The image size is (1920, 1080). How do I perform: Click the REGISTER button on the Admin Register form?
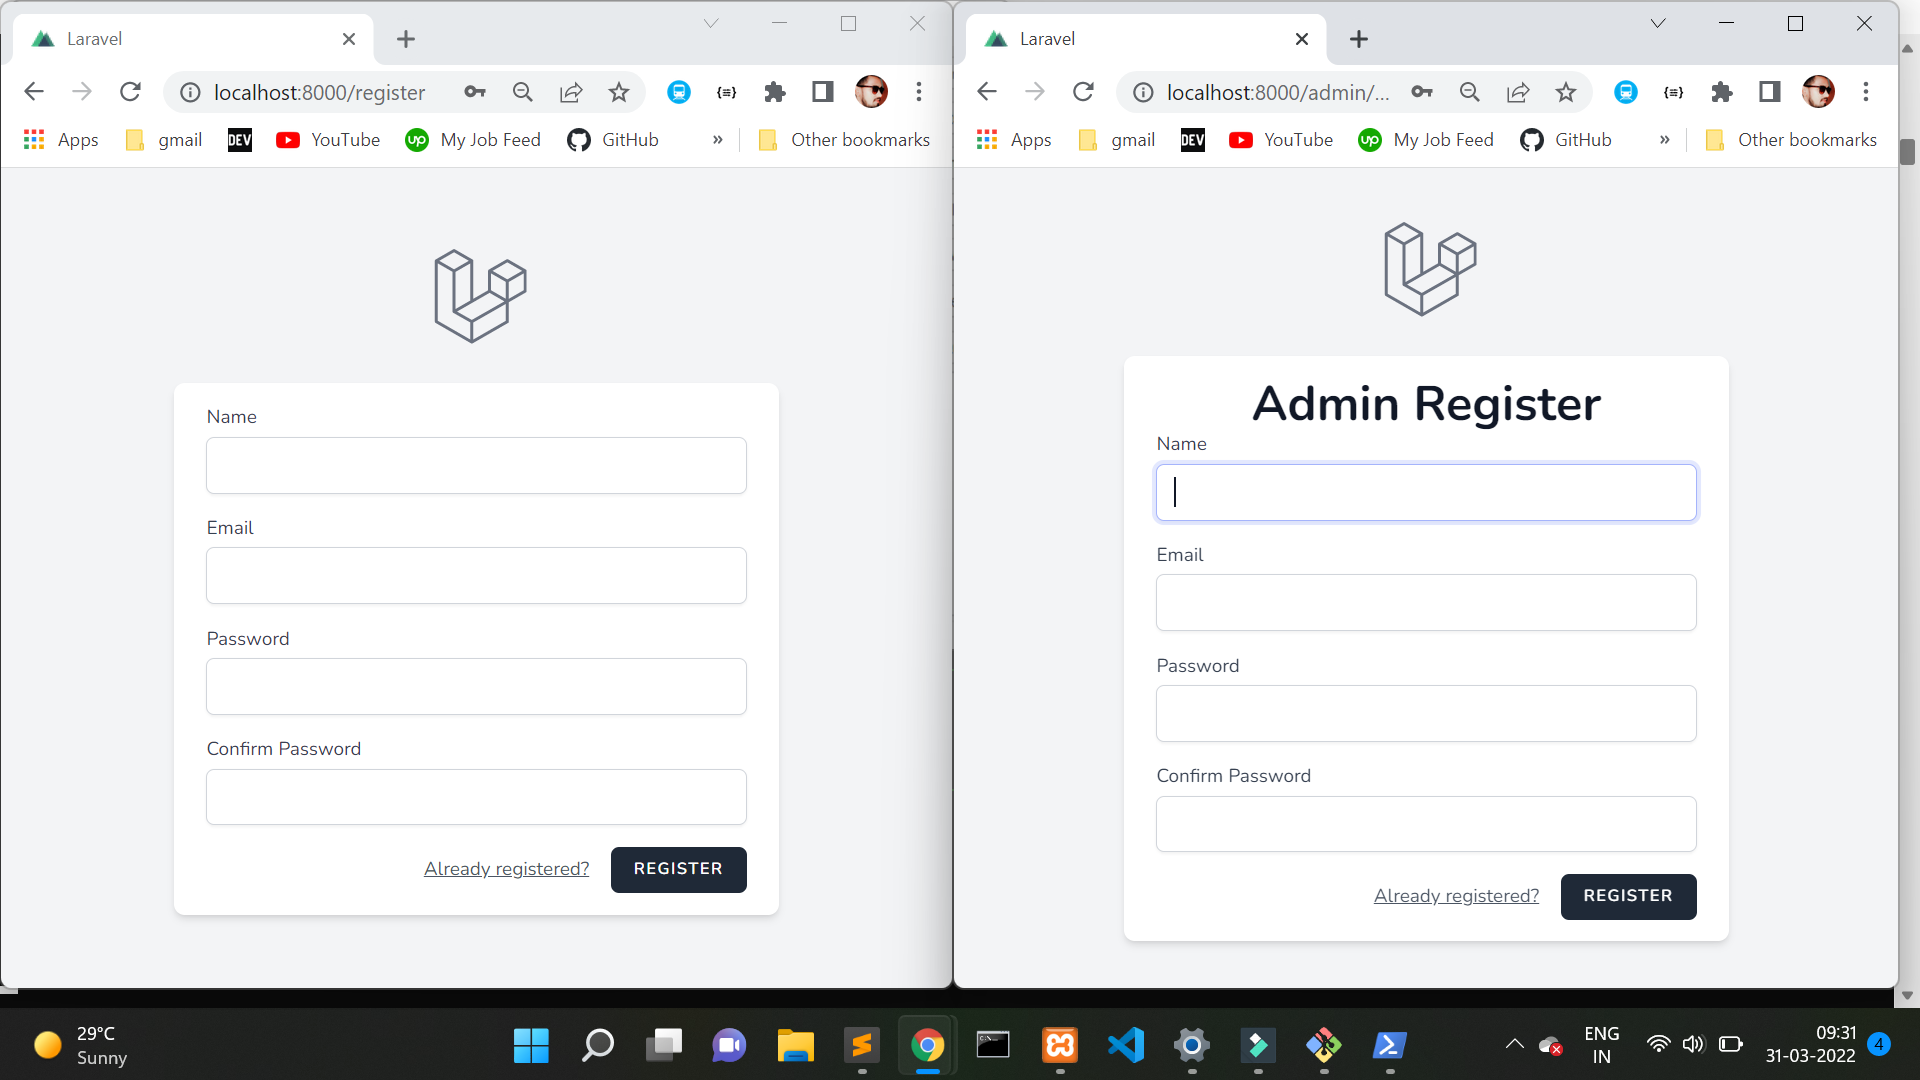[1627, 896]
